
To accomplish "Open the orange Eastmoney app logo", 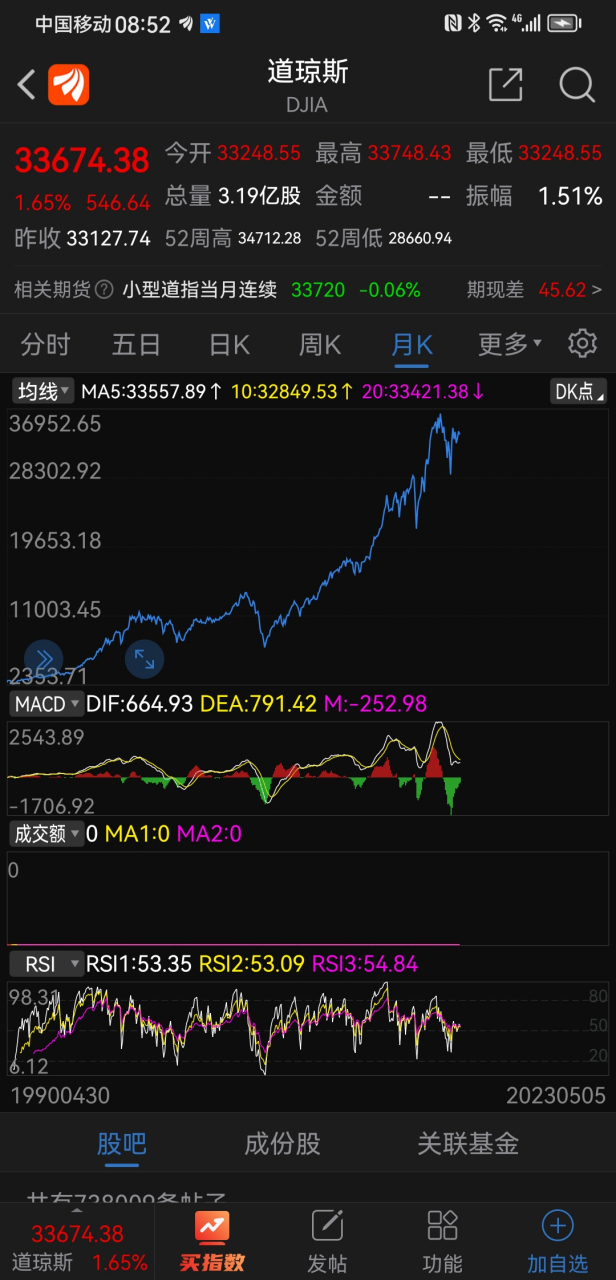I will tap(69, 85).
